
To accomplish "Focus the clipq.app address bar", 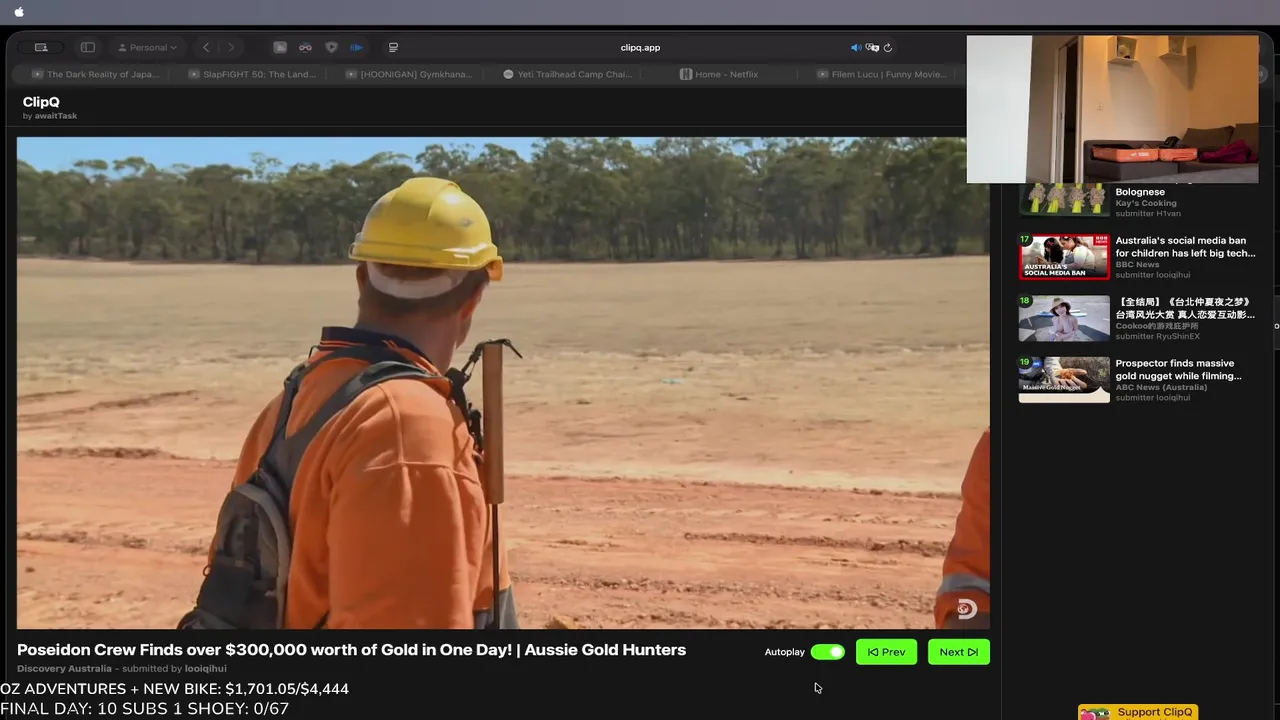I will click(640, 47).
